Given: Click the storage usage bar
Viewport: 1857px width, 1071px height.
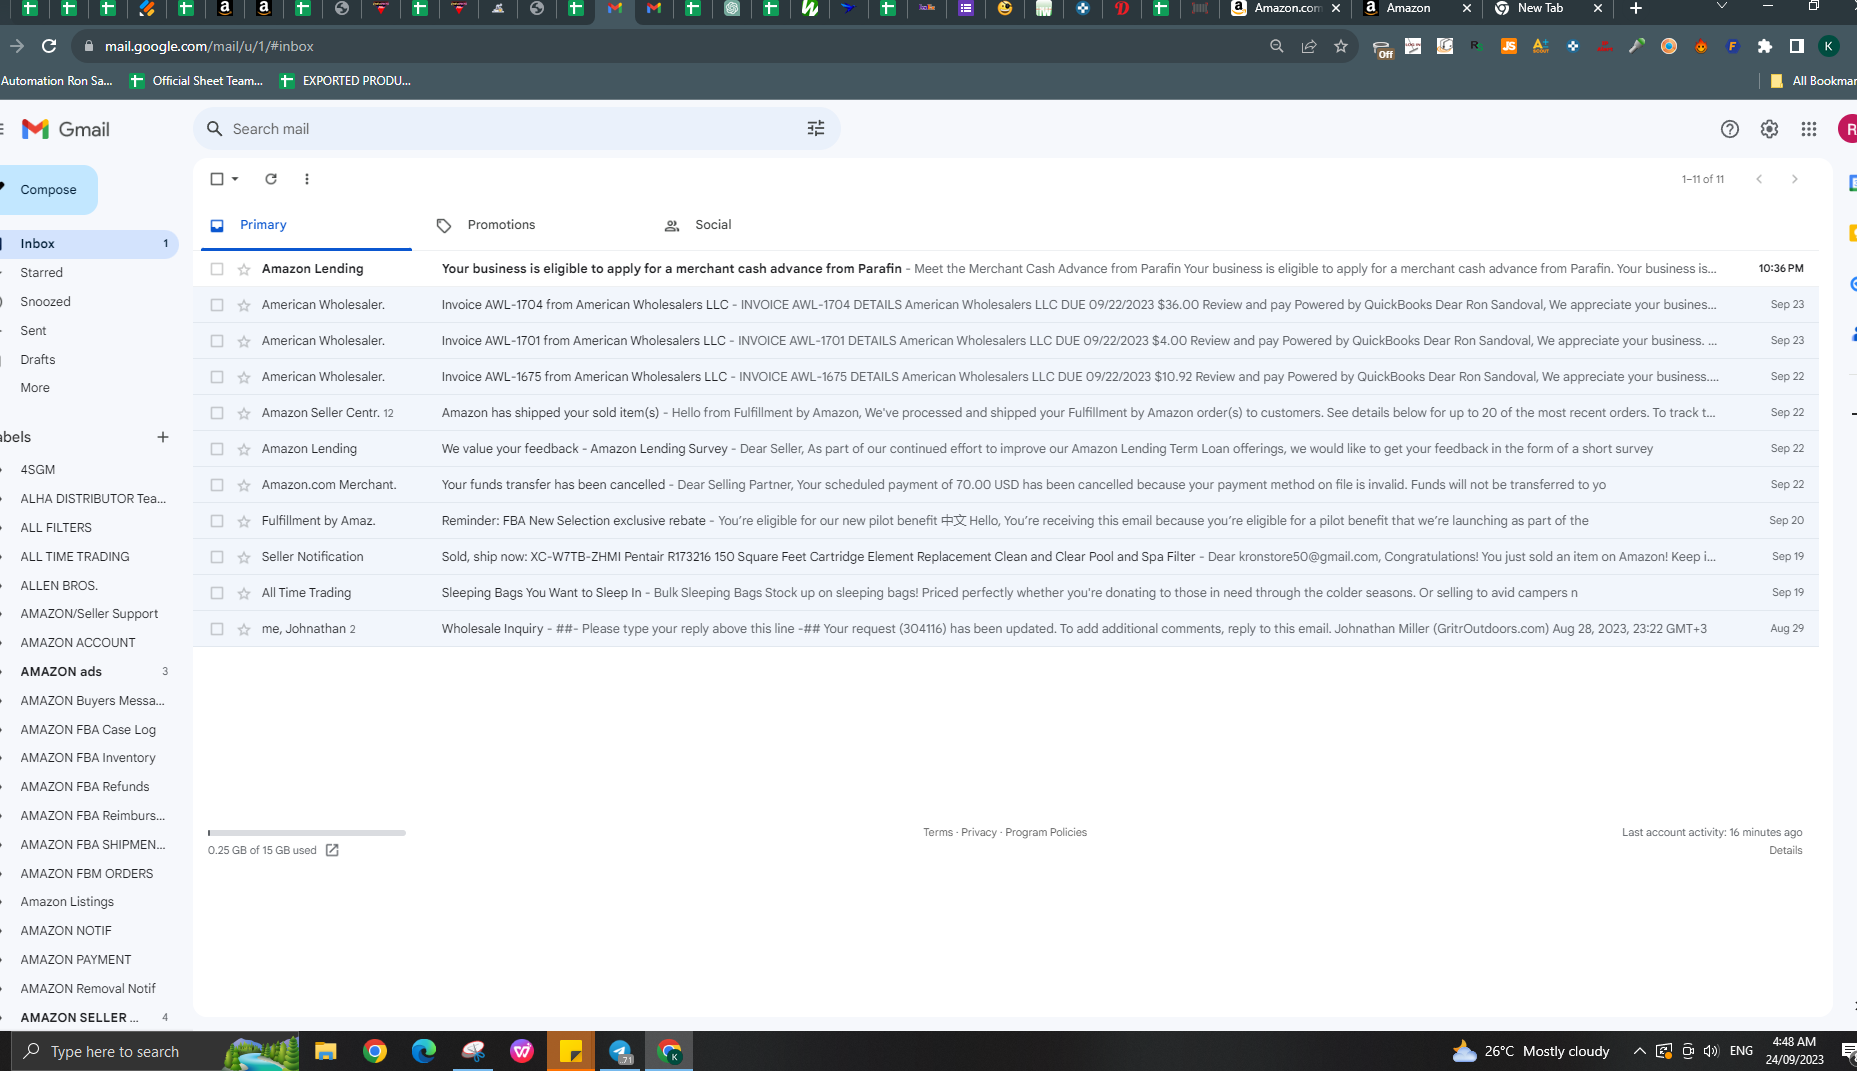Looking at the screenshot, I should pyautogui.click(x=307, y=832).
